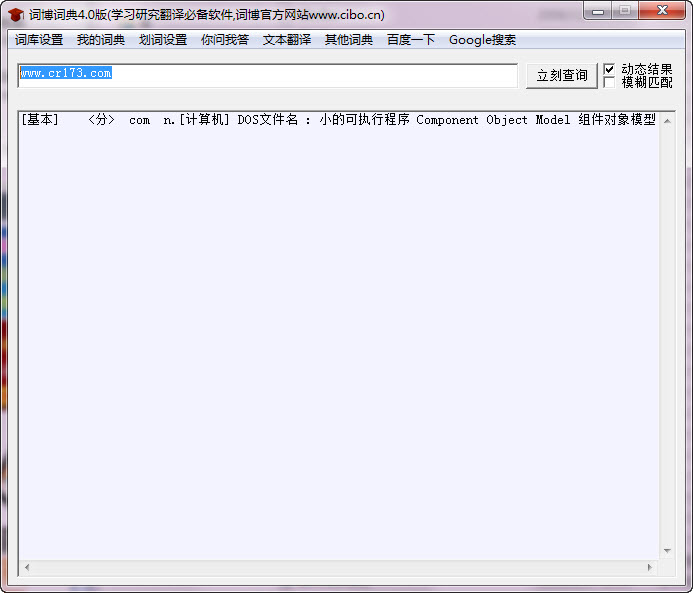Viewport: 693px width, 593px height.
Task: Click 组件对象模型 in the definition
Action: [617, 119]
